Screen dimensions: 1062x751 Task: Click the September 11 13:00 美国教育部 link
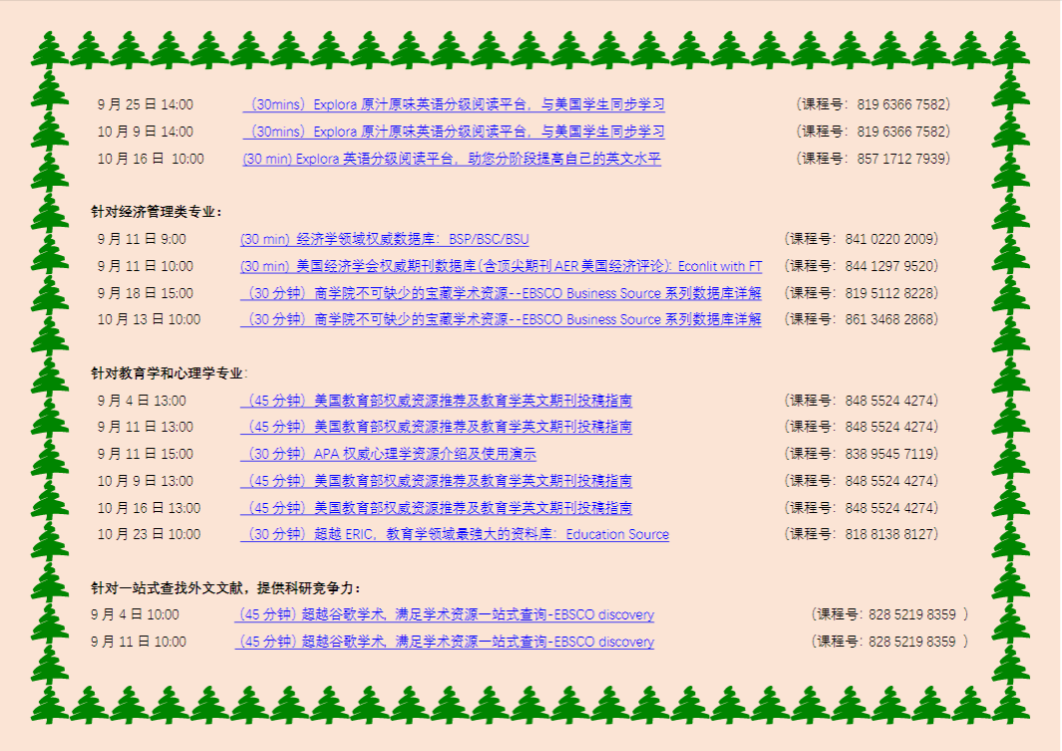pyautogui.click(x=436, y=427)
